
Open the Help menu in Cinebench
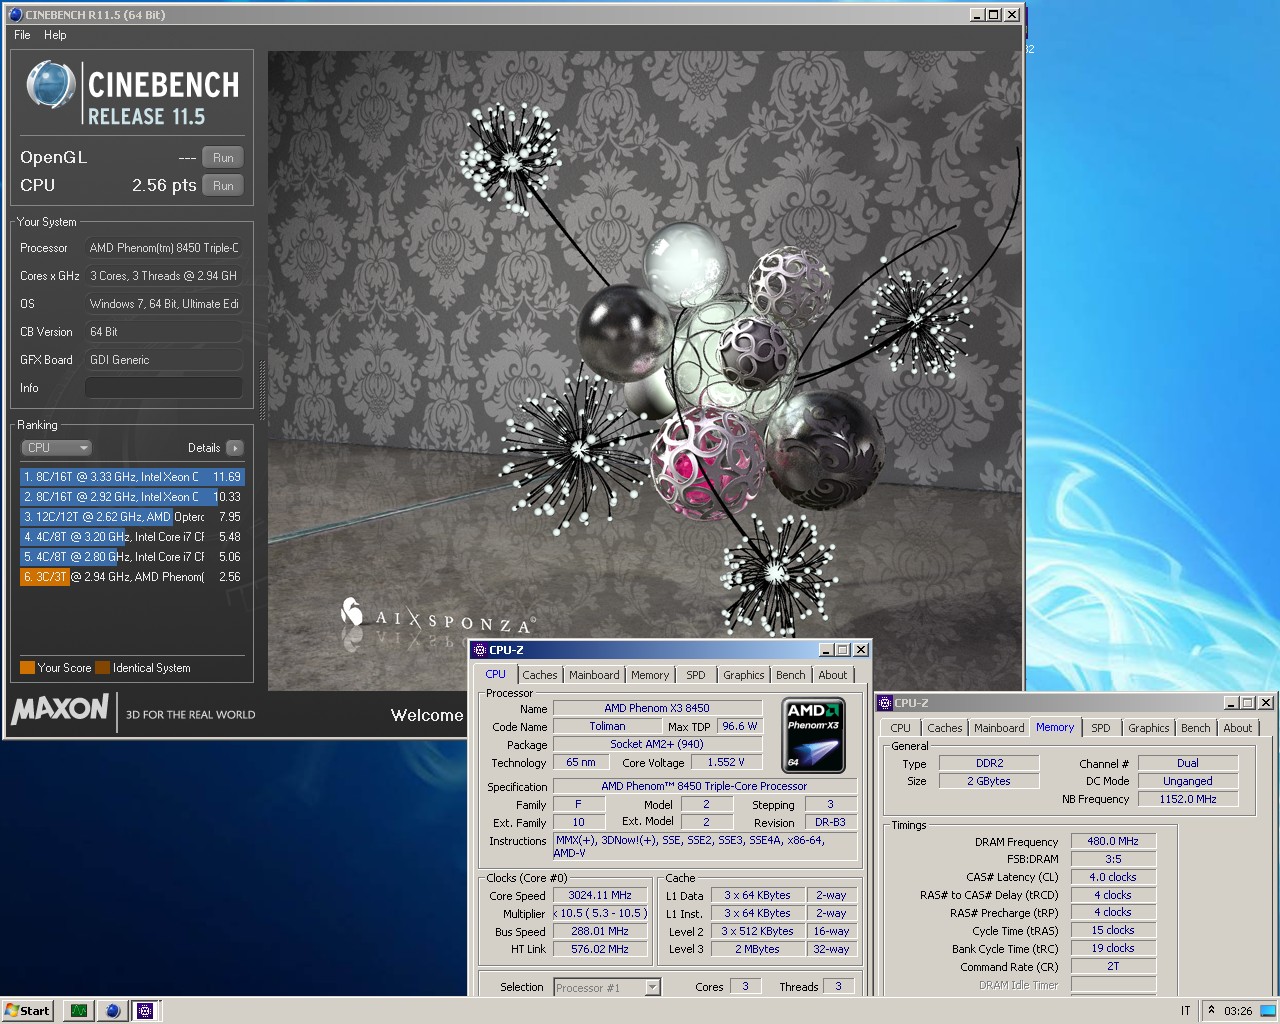pyautogui.click(x=55, y=35)
